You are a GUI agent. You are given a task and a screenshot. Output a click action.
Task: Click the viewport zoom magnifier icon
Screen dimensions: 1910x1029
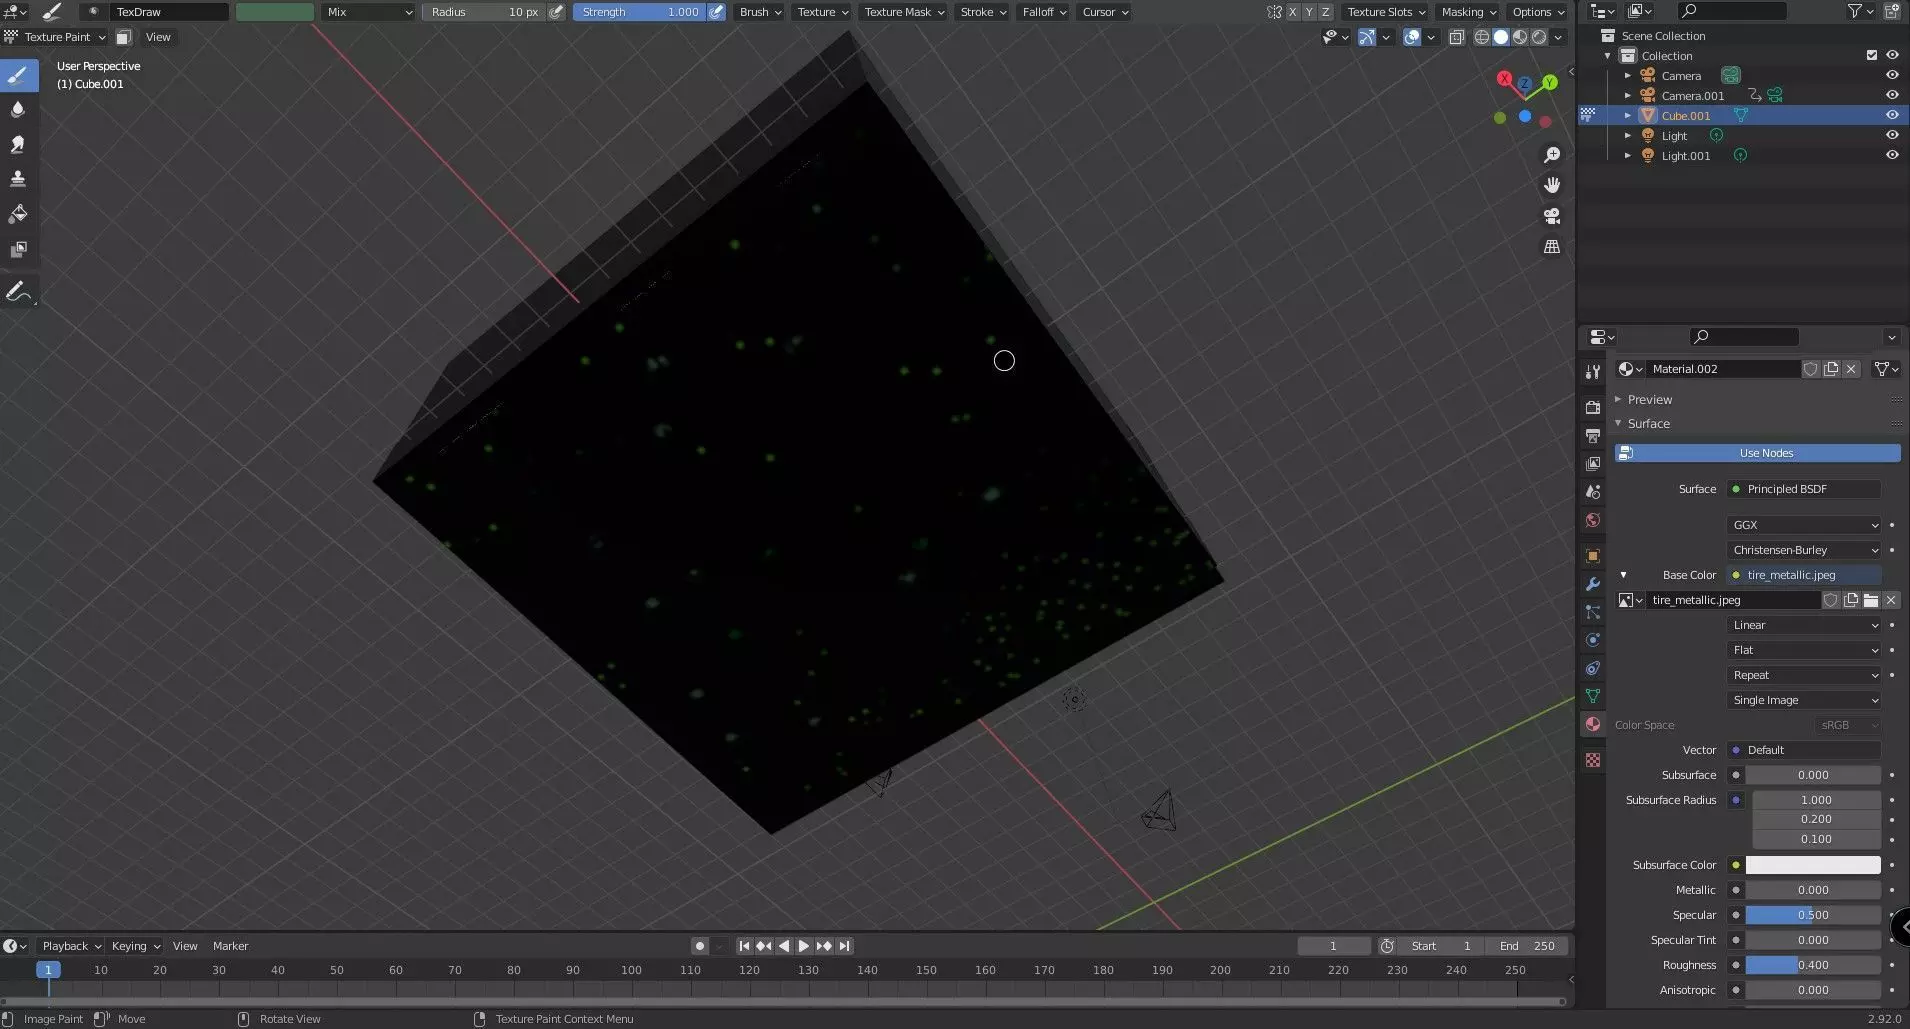pos(1552,155)
